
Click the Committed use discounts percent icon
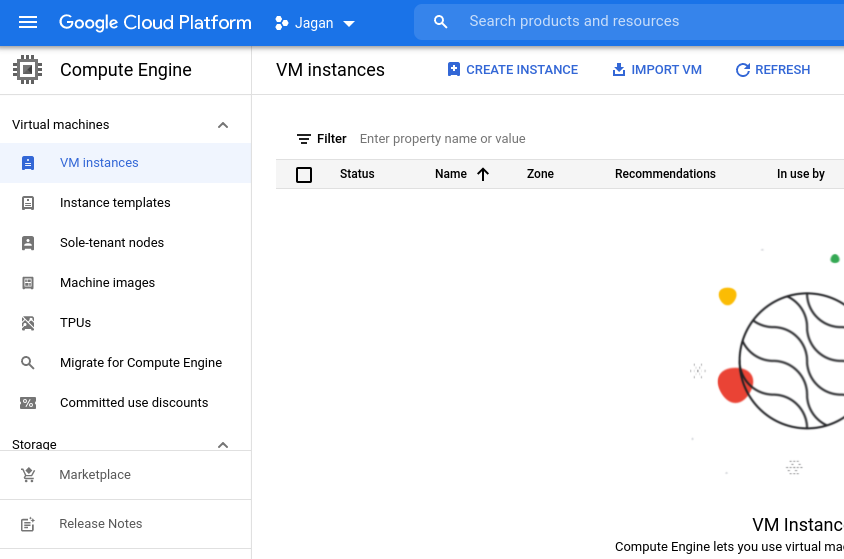point(28,403)
